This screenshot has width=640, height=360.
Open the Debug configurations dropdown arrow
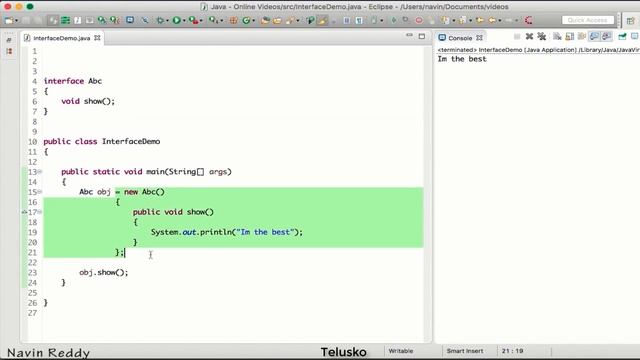(x=167, y=20)
